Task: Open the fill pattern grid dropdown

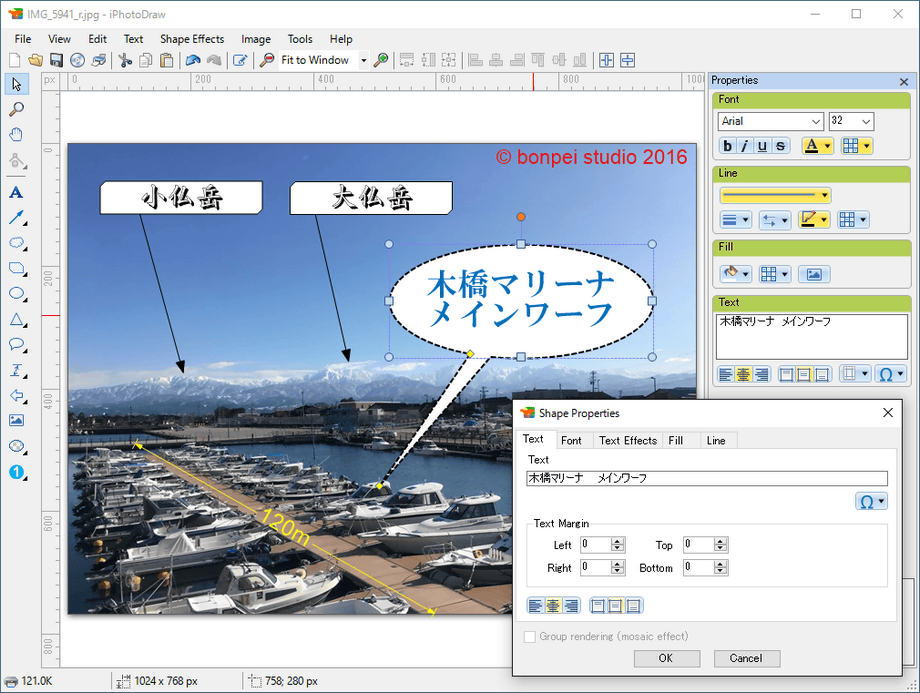Action: (775, 274)
